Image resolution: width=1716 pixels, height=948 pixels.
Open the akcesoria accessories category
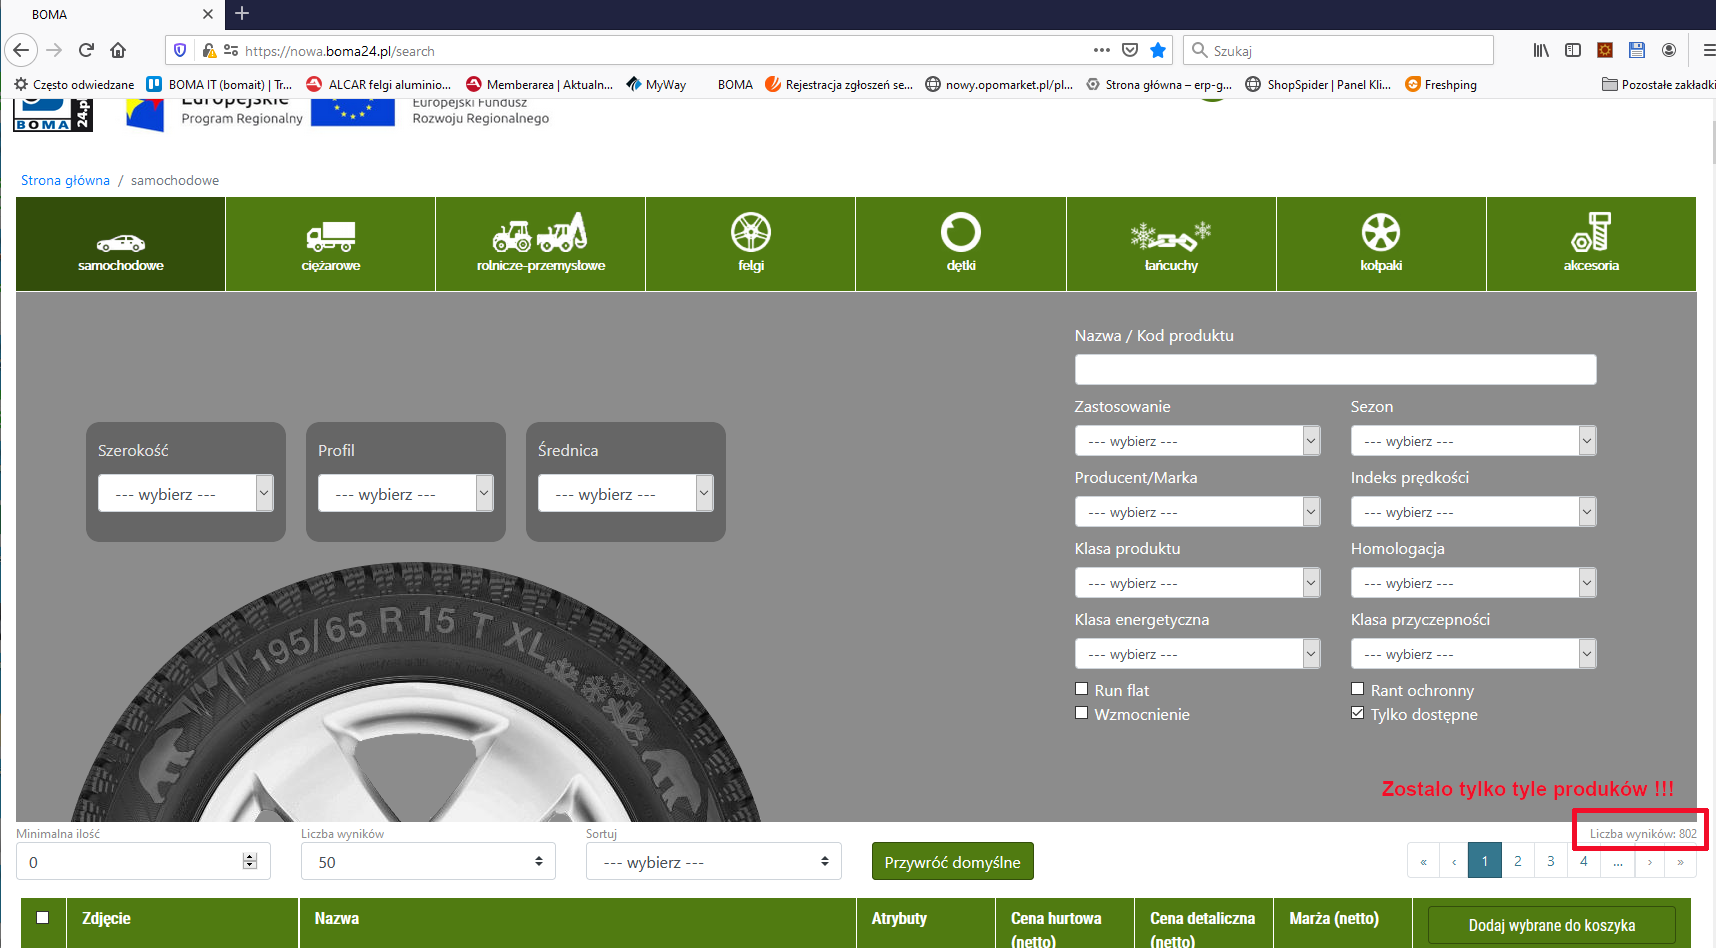[1591, 244]
